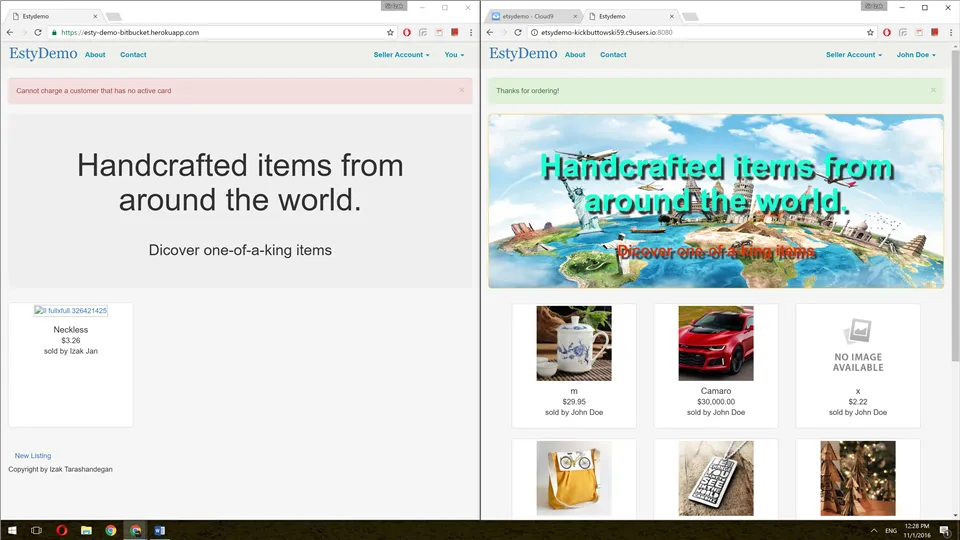960x540 pixels.
Task: Click the ENG language indicator in tray
Action: [x=891, y=530]
